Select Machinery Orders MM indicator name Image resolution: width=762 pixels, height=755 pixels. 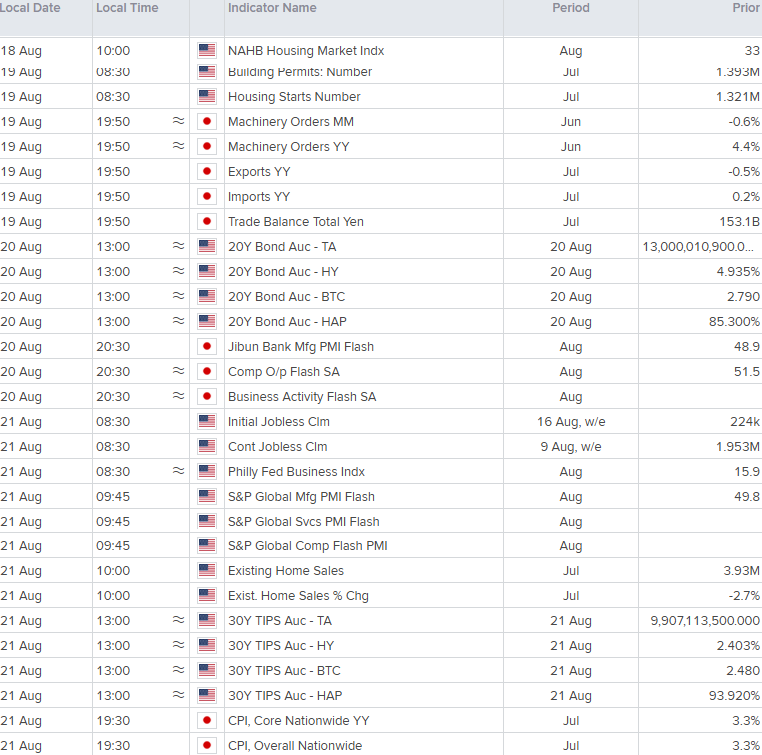291,121
